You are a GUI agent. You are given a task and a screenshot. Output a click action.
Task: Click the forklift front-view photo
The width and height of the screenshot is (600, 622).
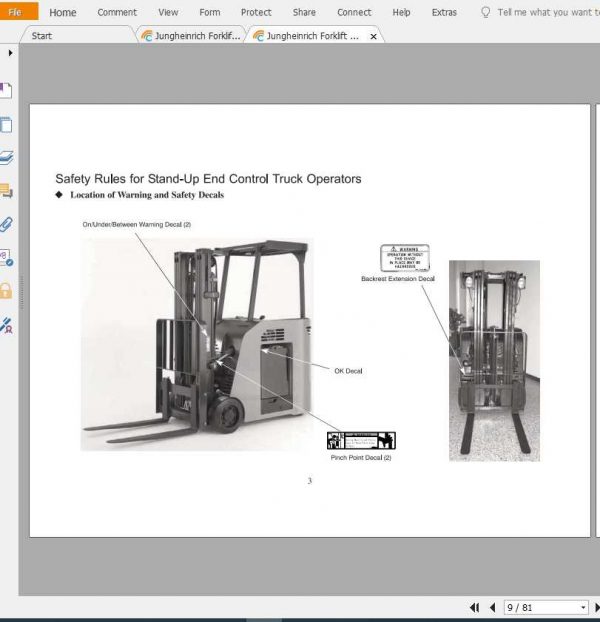[494, 361]
